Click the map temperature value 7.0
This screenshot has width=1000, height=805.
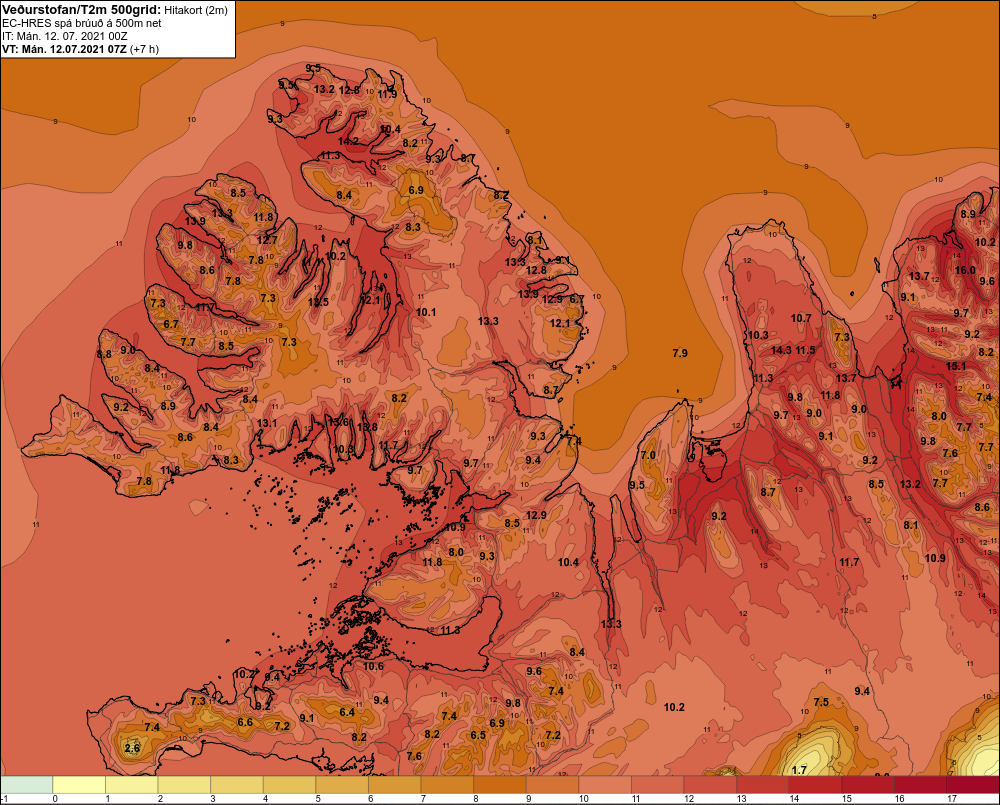(648, 455)
